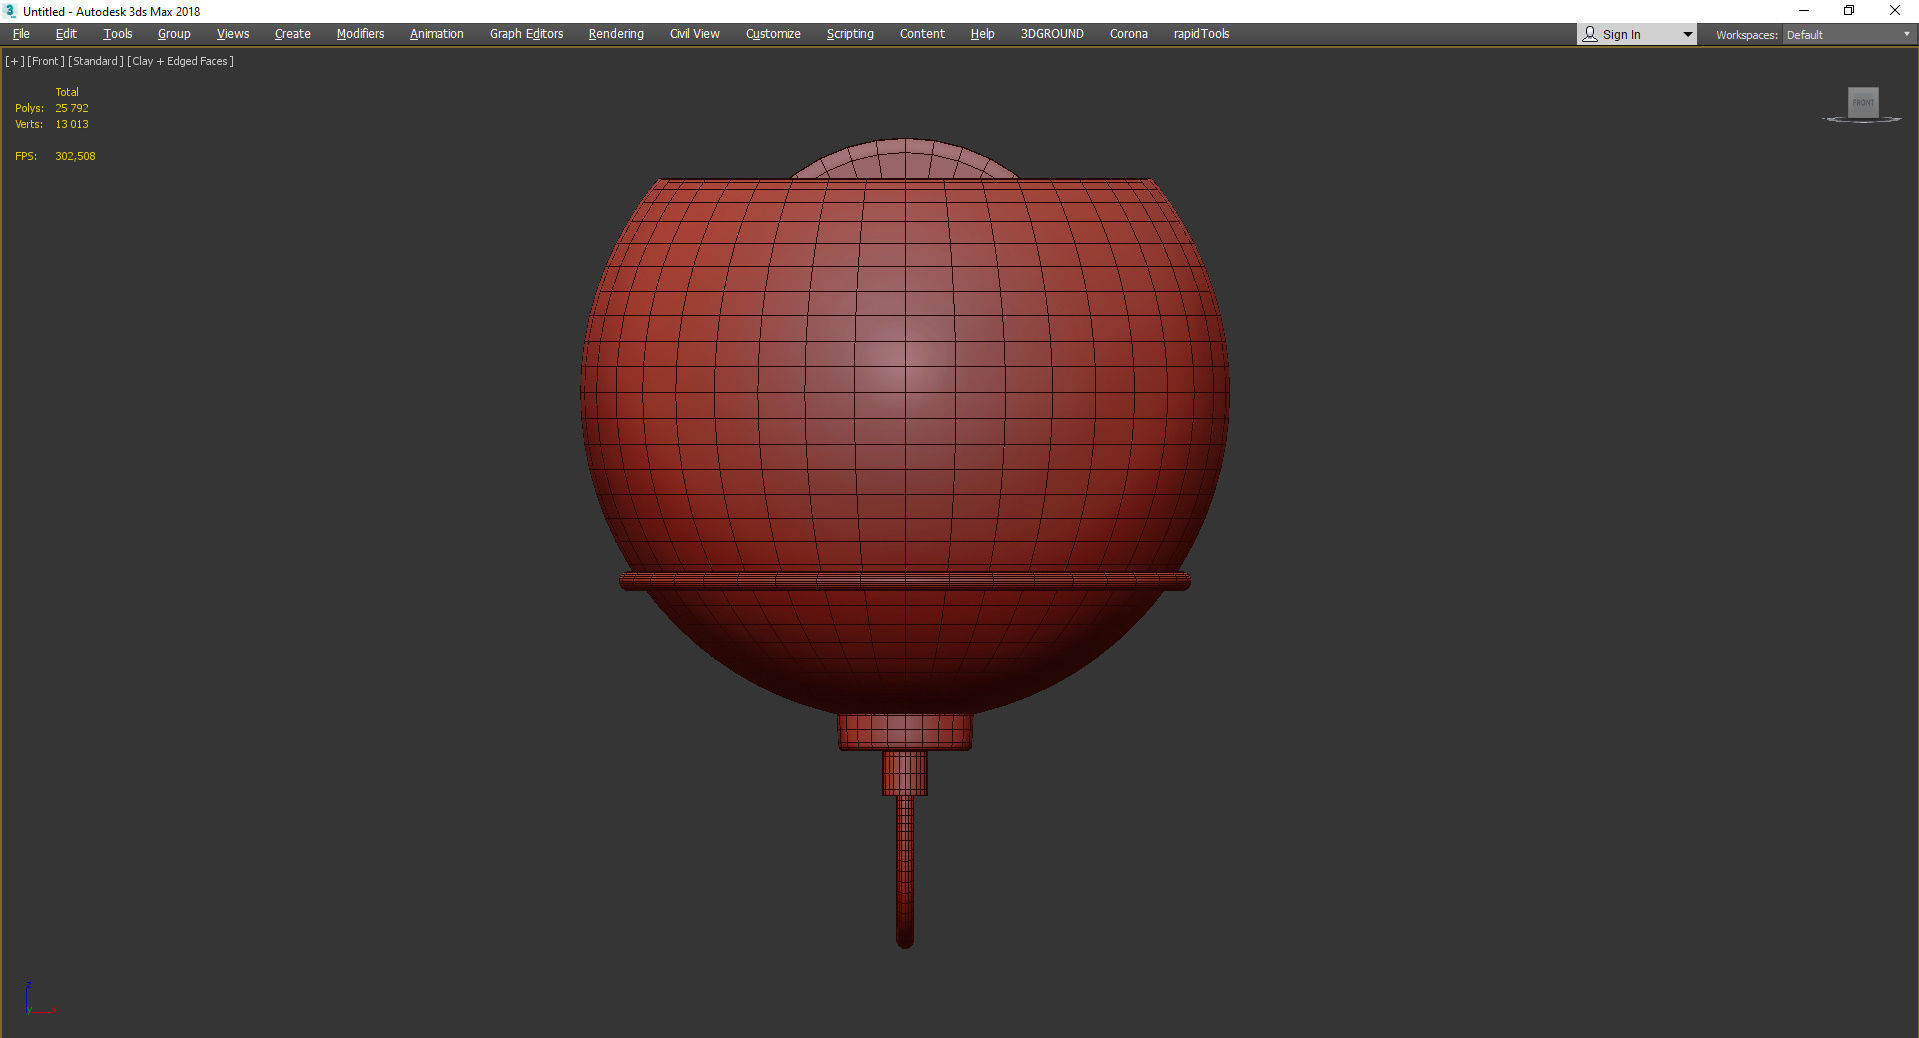Click the [Standard] viewport shading label

96,61
